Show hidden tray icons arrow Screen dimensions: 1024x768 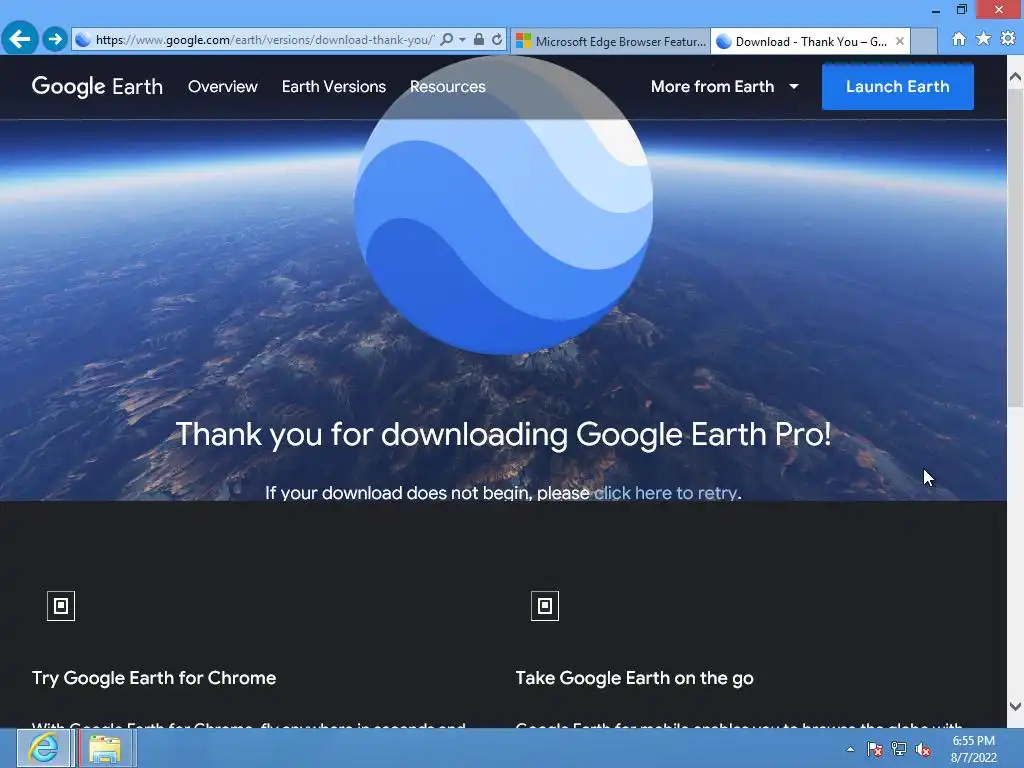(850, 749)
